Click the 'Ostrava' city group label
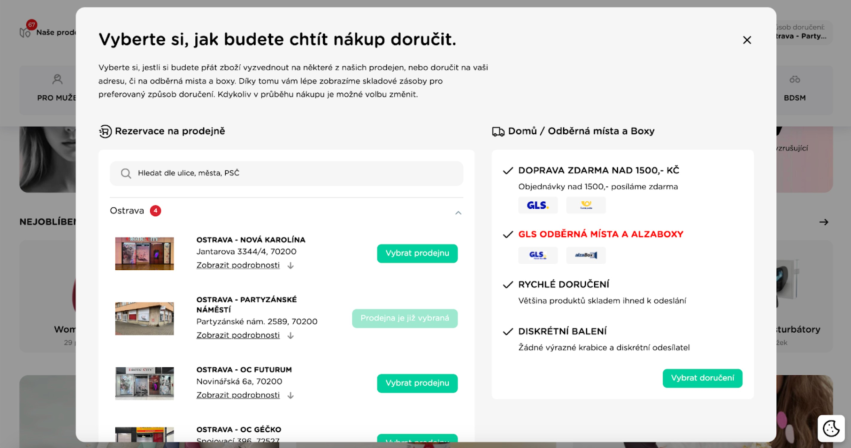Image resolution: width=851 pixels, height=448 pixels. (127, 211)
